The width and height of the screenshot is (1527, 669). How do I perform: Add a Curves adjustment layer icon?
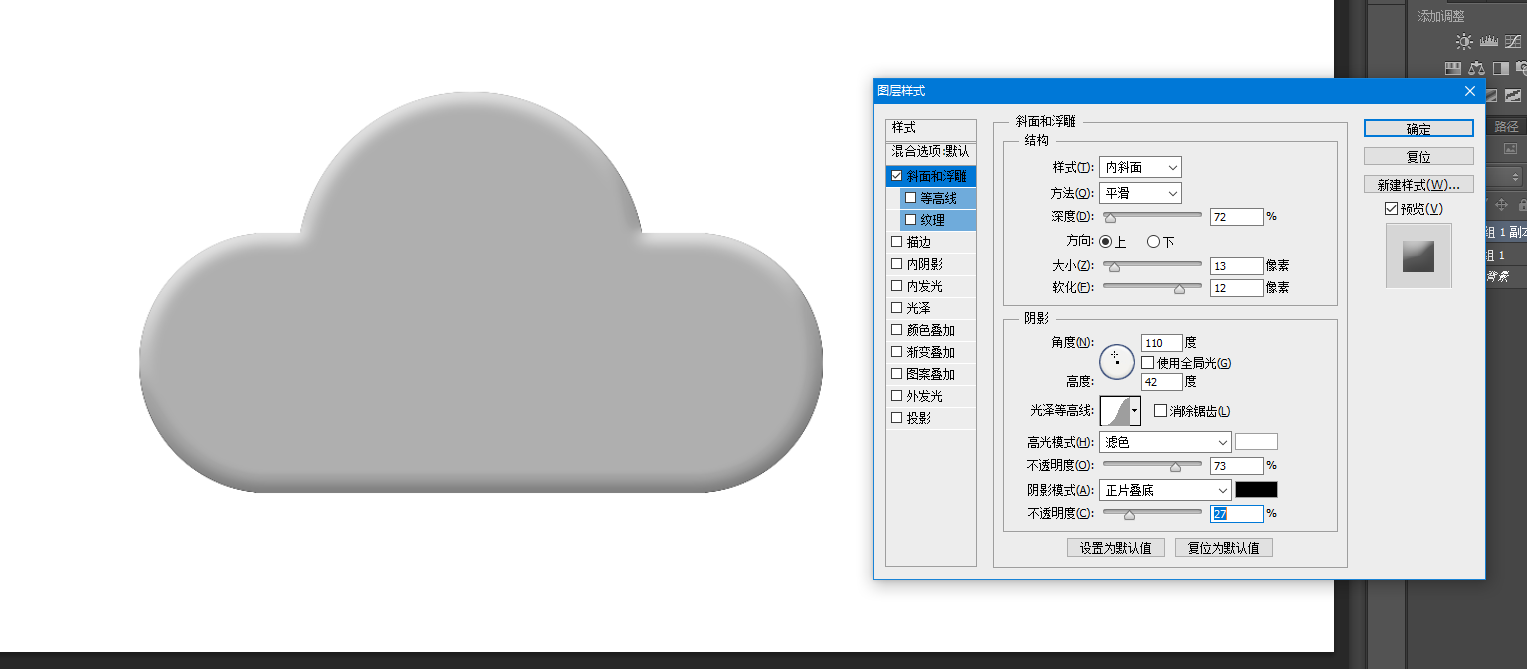pos(1513,42)
